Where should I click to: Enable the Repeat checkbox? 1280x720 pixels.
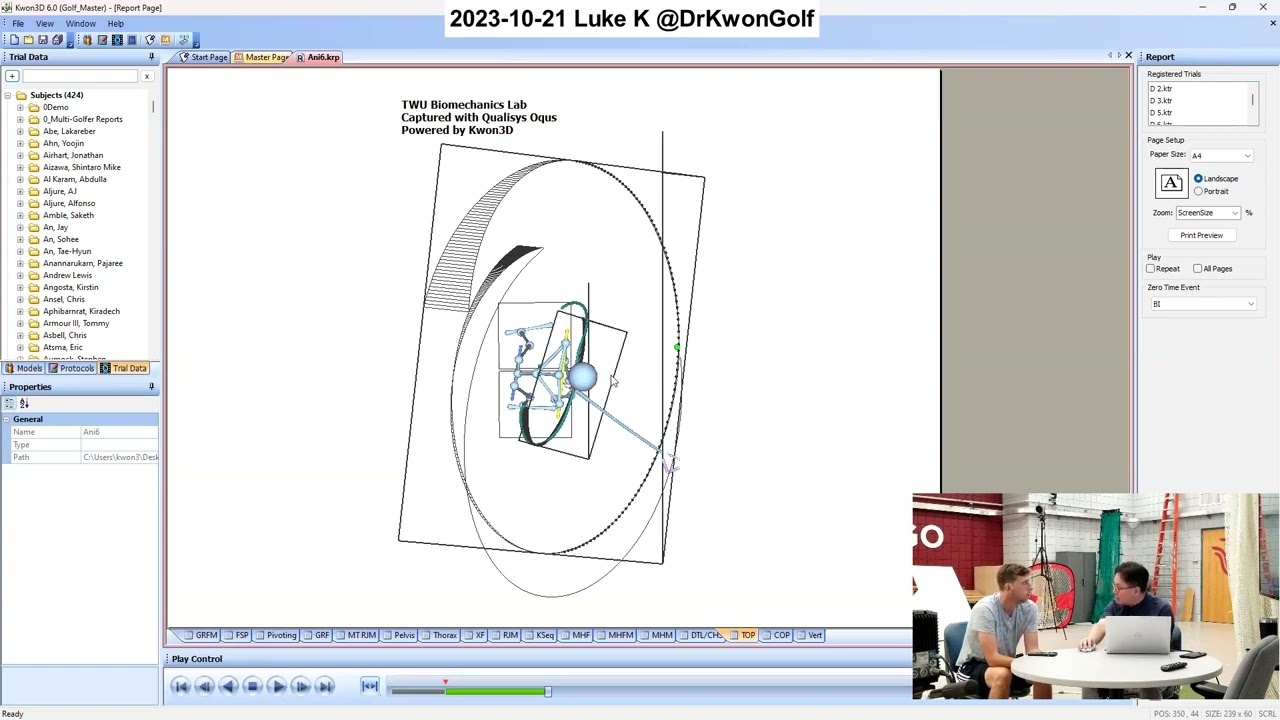[x=1151, y=269]
